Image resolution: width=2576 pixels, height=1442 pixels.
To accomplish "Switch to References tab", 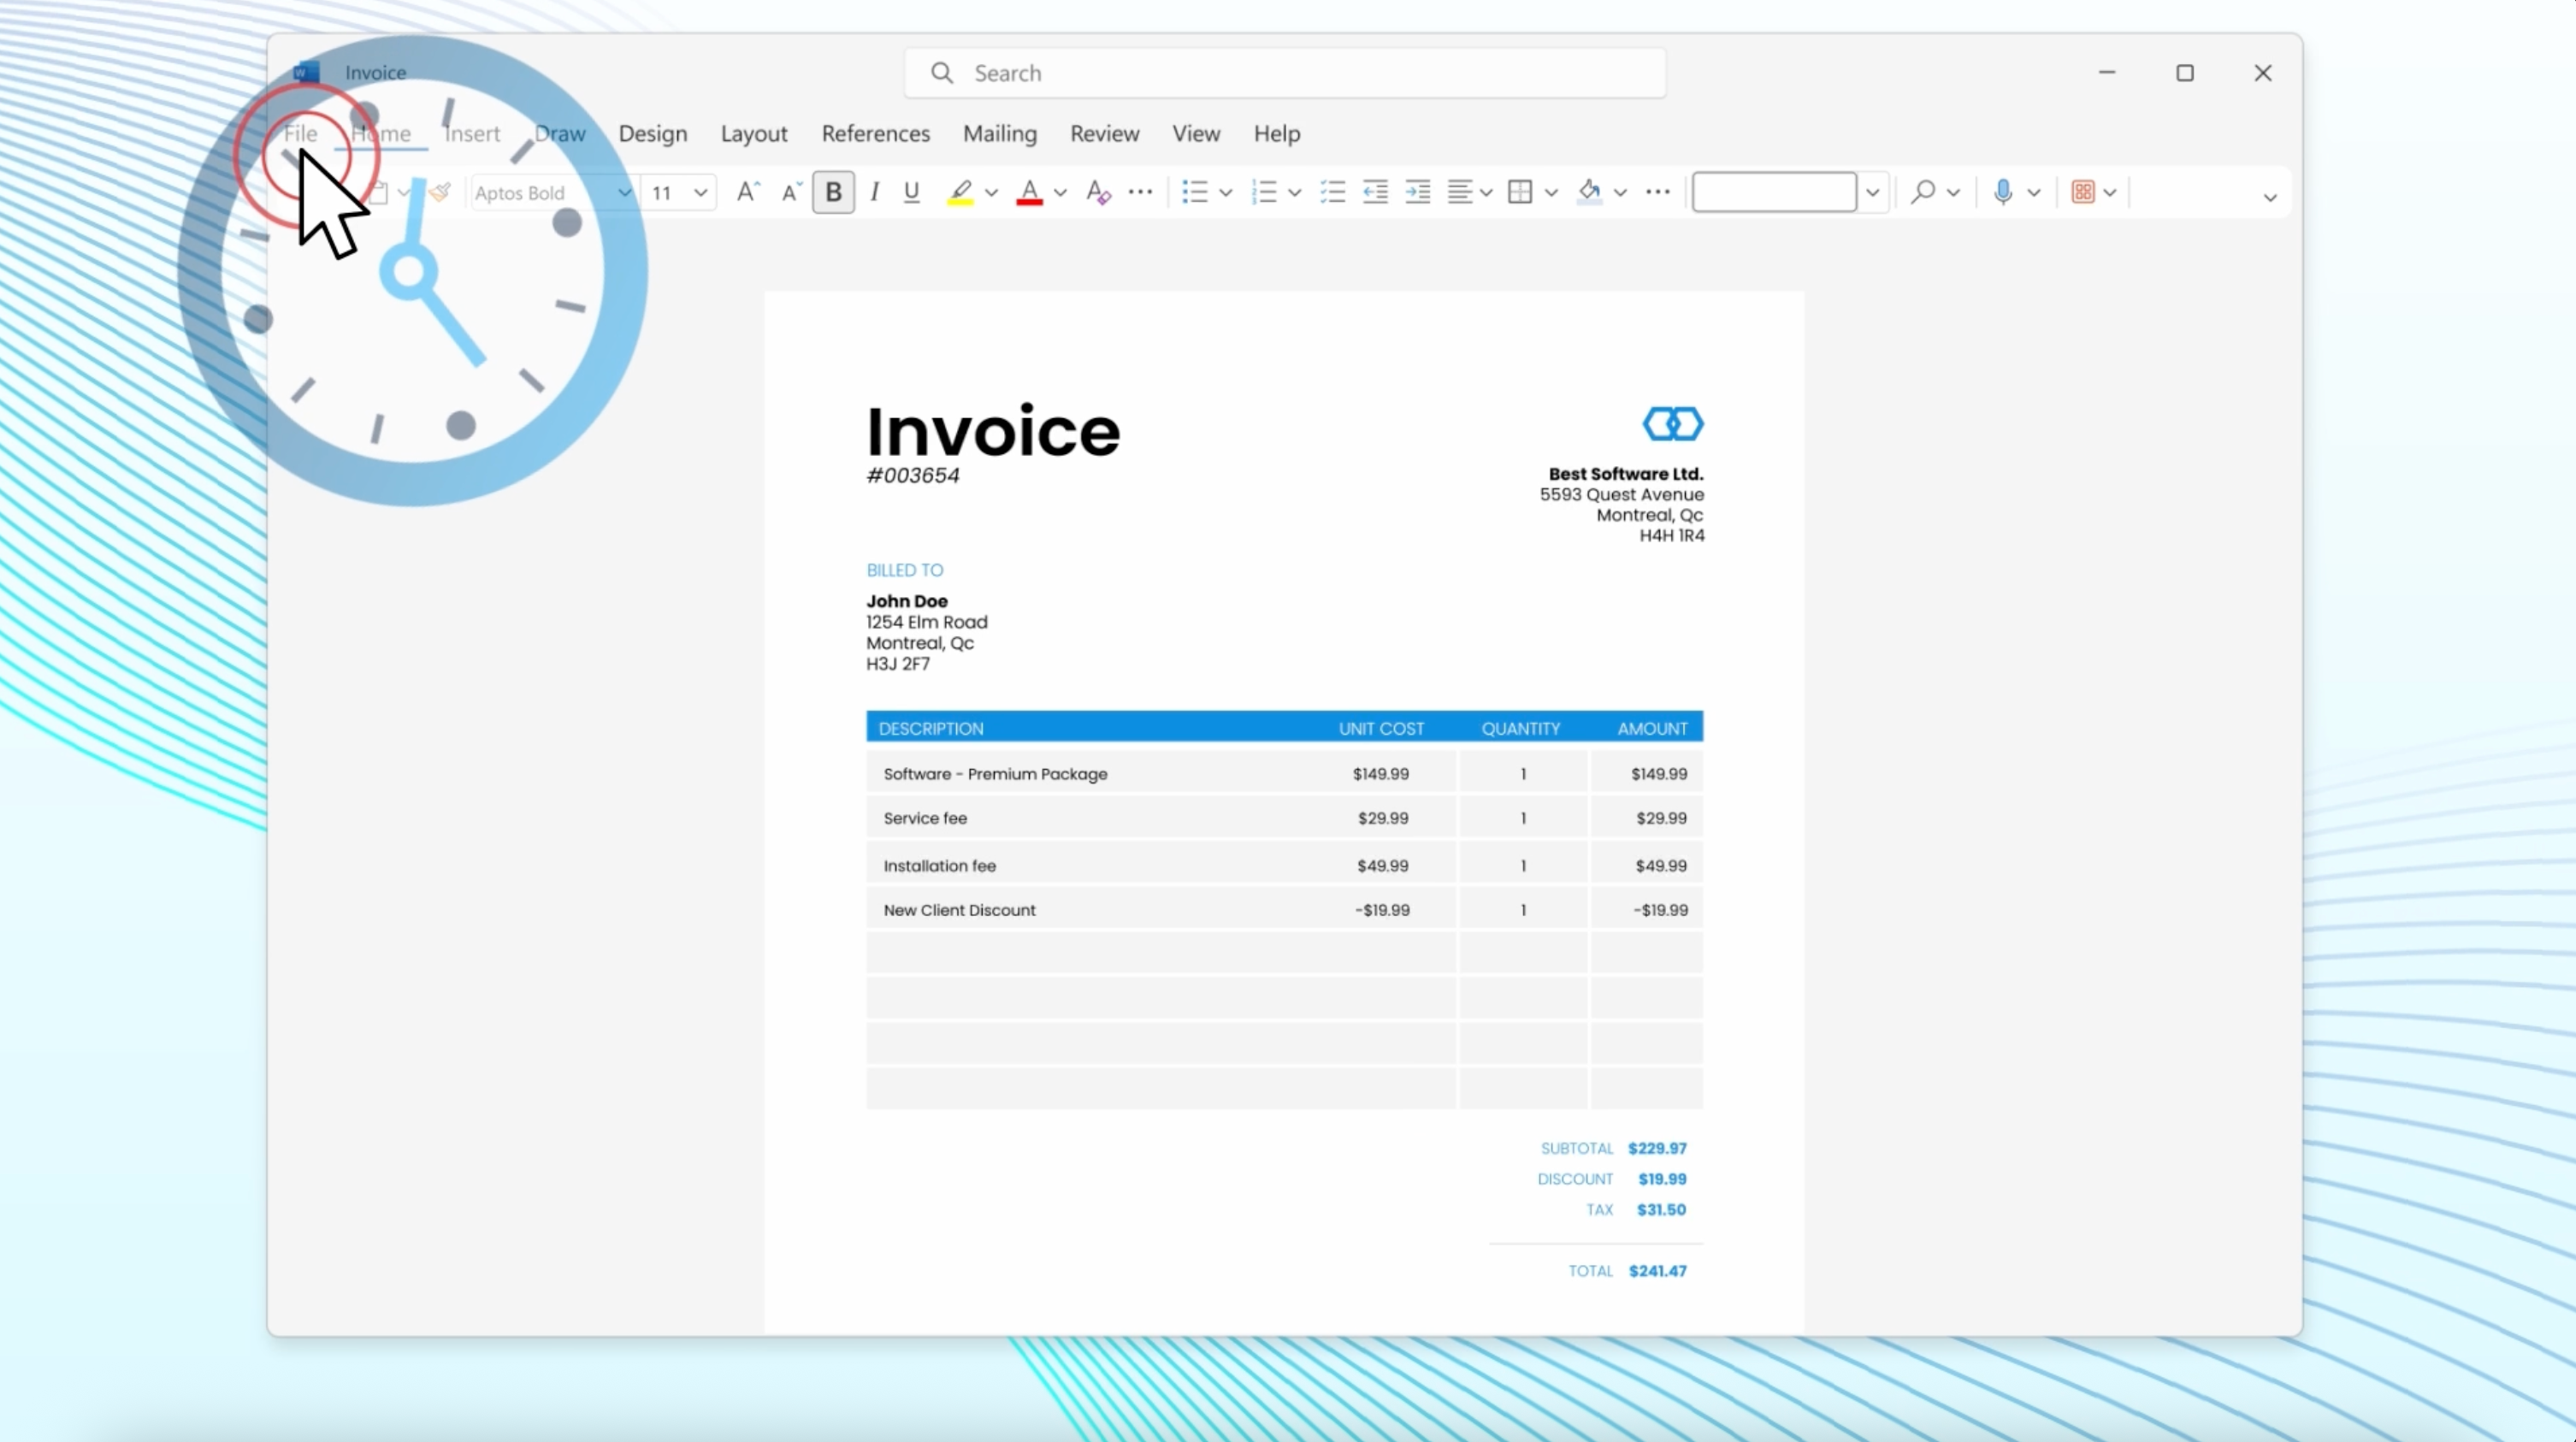I will pos(876,133).
